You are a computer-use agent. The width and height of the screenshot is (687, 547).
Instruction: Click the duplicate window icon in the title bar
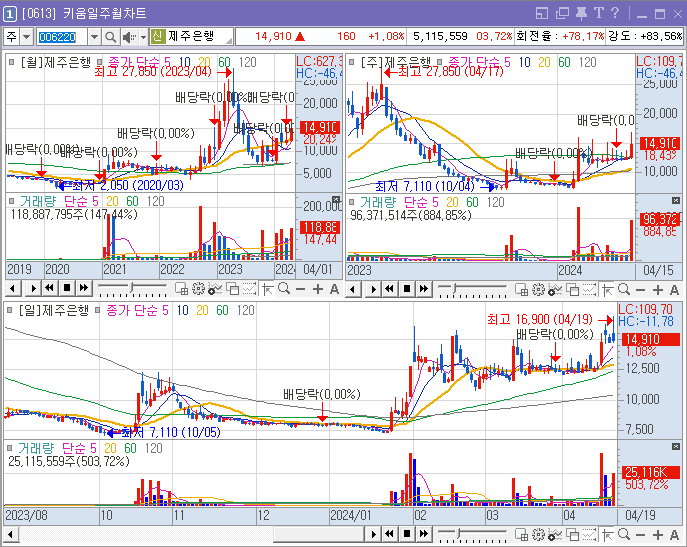coord(562,14)
